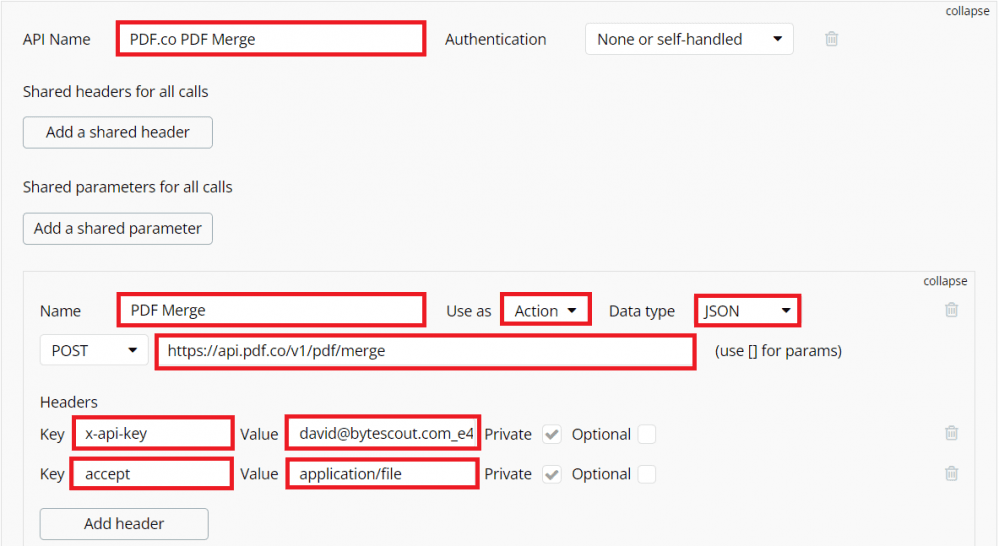Viewport: 999px width, 546px height.
Task: Toggle Private checkbox for accept header
Action: click(x=552, y=474)
